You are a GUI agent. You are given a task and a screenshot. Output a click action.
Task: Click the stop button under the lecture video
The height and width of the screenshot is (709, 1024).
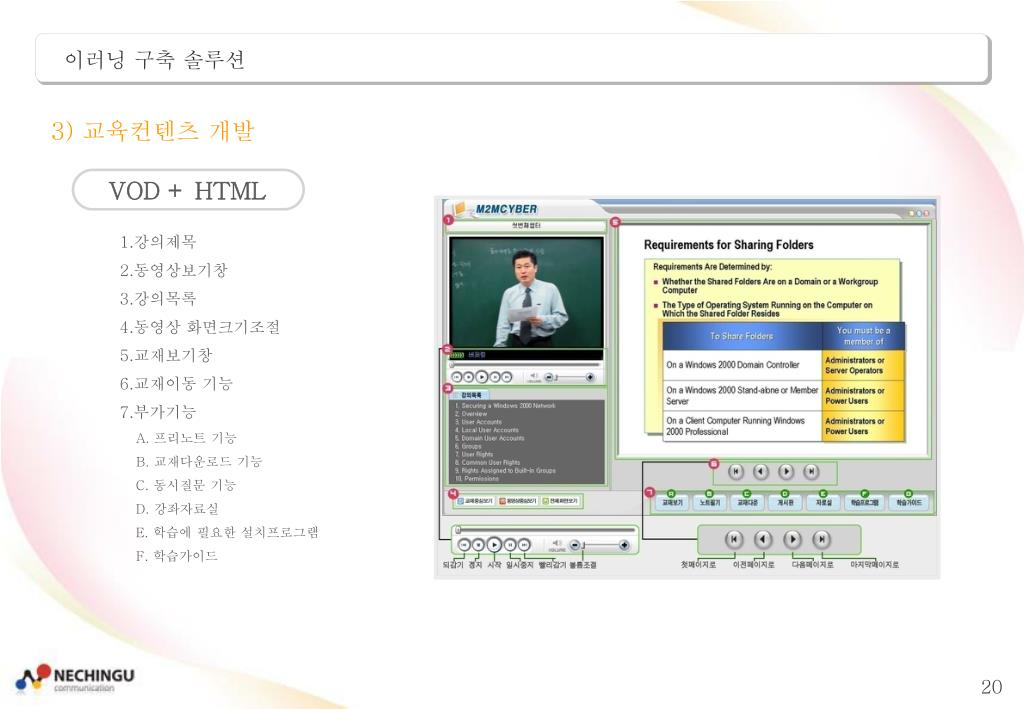pos(469,377)
